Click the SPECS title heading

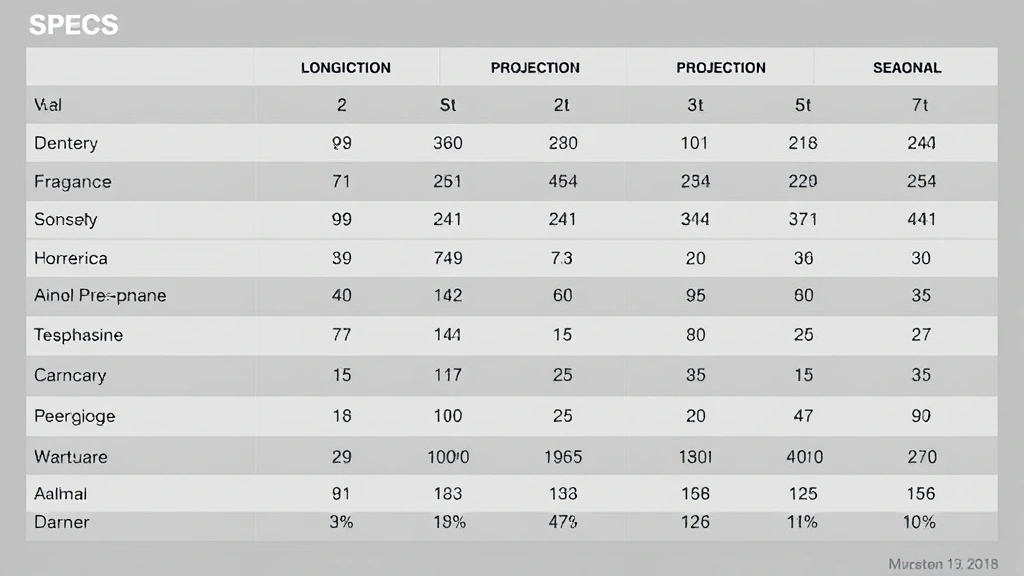(x=73, y=25)
